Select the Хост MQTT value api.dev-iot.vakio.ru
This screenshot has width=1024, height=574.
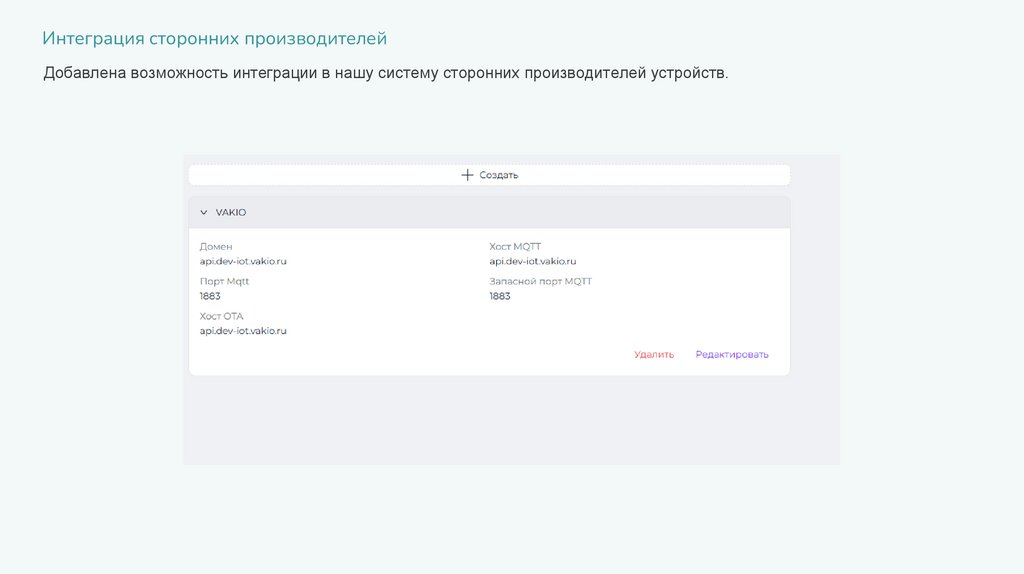[533, 261]
